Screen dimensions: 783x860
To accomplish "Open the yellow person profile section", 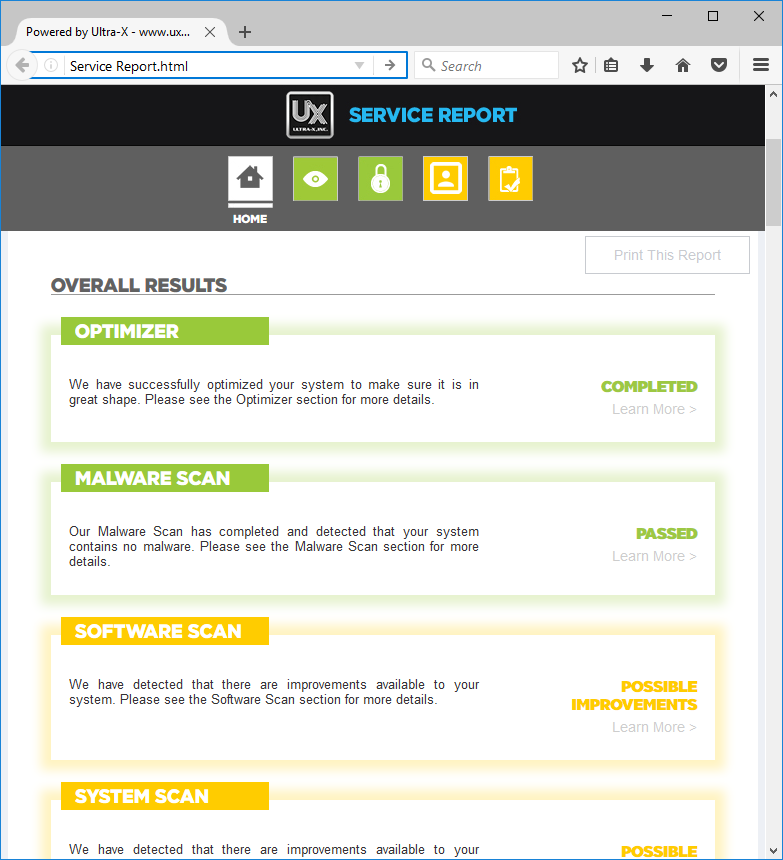I will pos(445,179).
